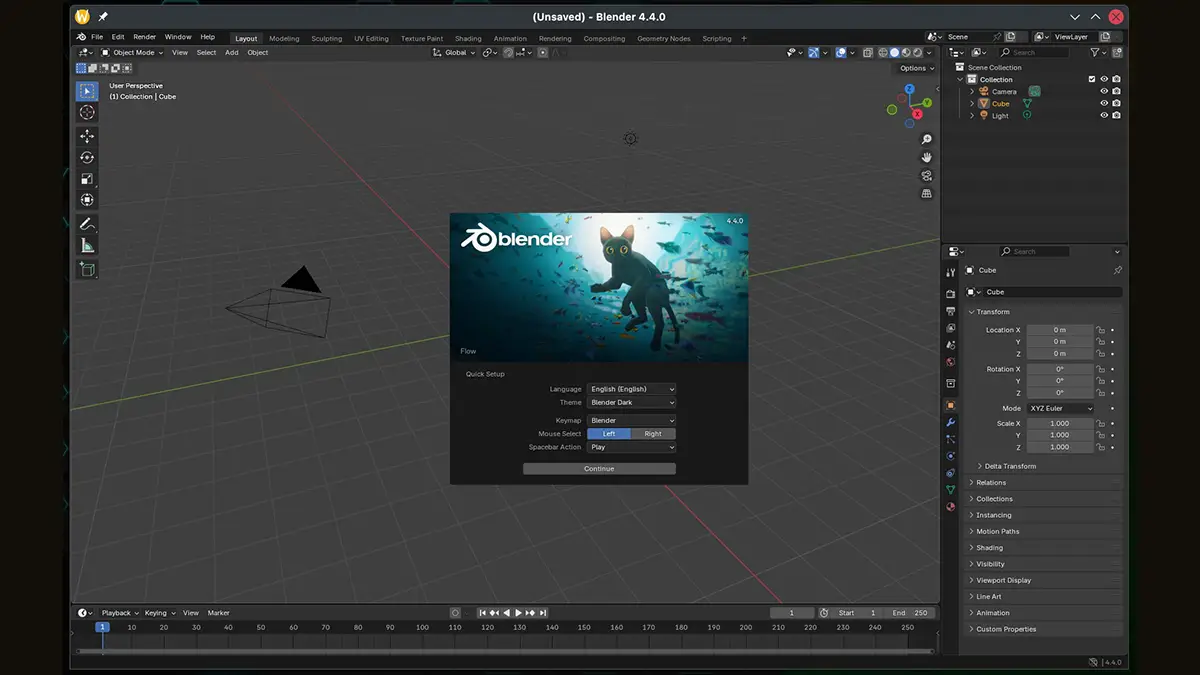This screenshot has width=1200, height=675.
Task: Hide the Cube with its eye icon
Action: coord(1104,103)
